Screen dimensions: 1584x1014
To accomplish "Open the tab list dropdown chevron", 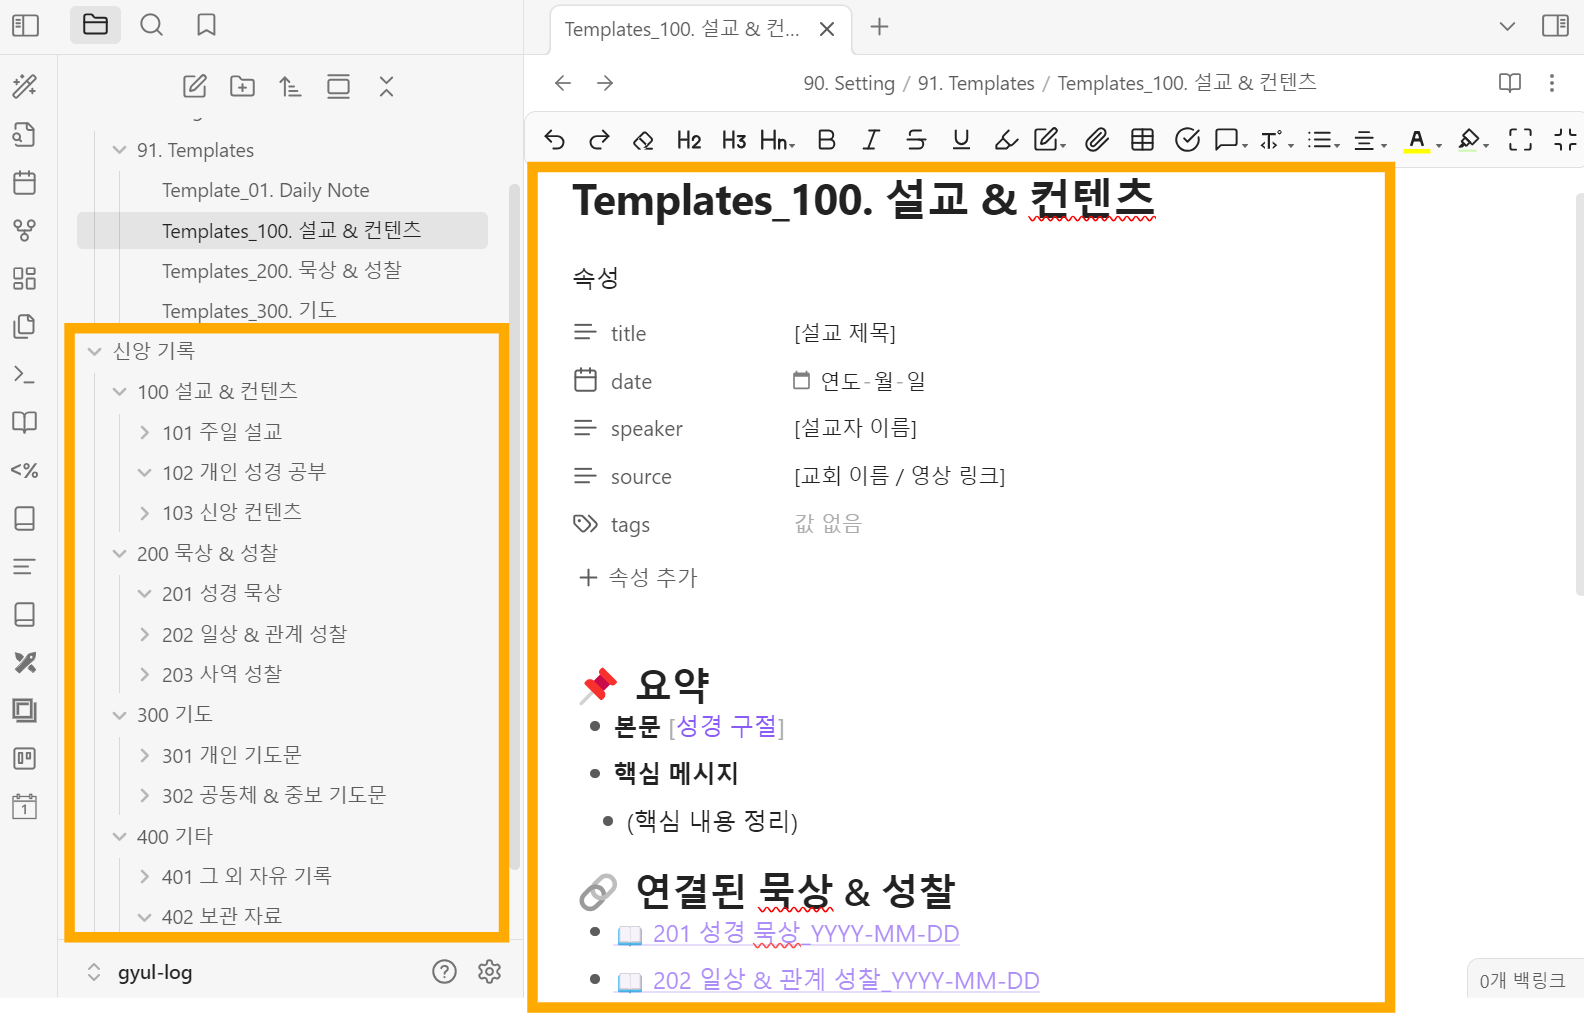I will point(1507,26).
